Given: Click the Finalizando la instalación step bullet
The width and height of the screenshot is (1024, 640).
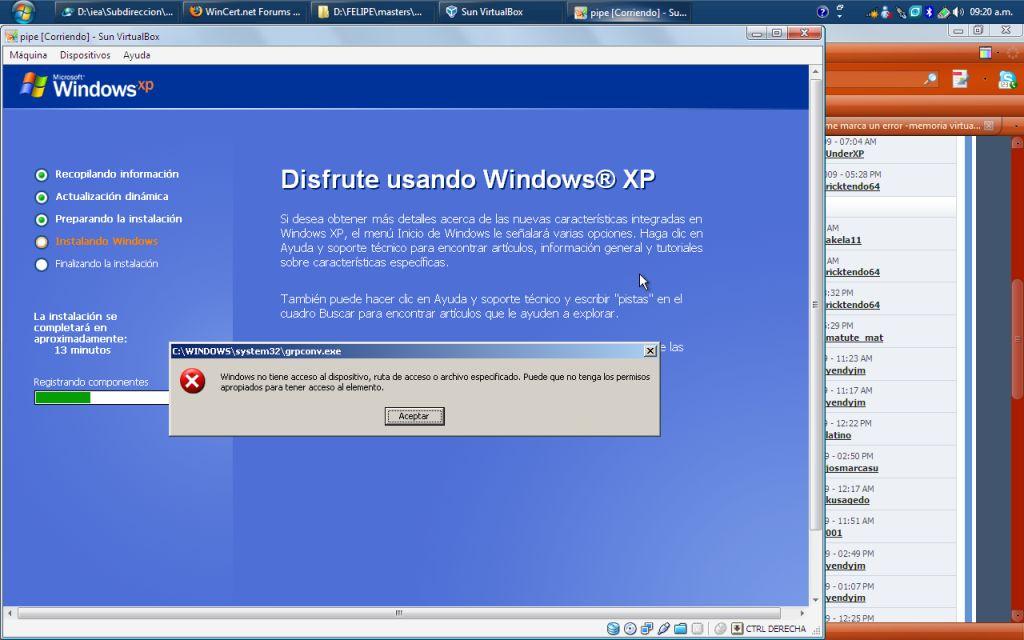Looking at the screenshot, I should pos(41,264).
